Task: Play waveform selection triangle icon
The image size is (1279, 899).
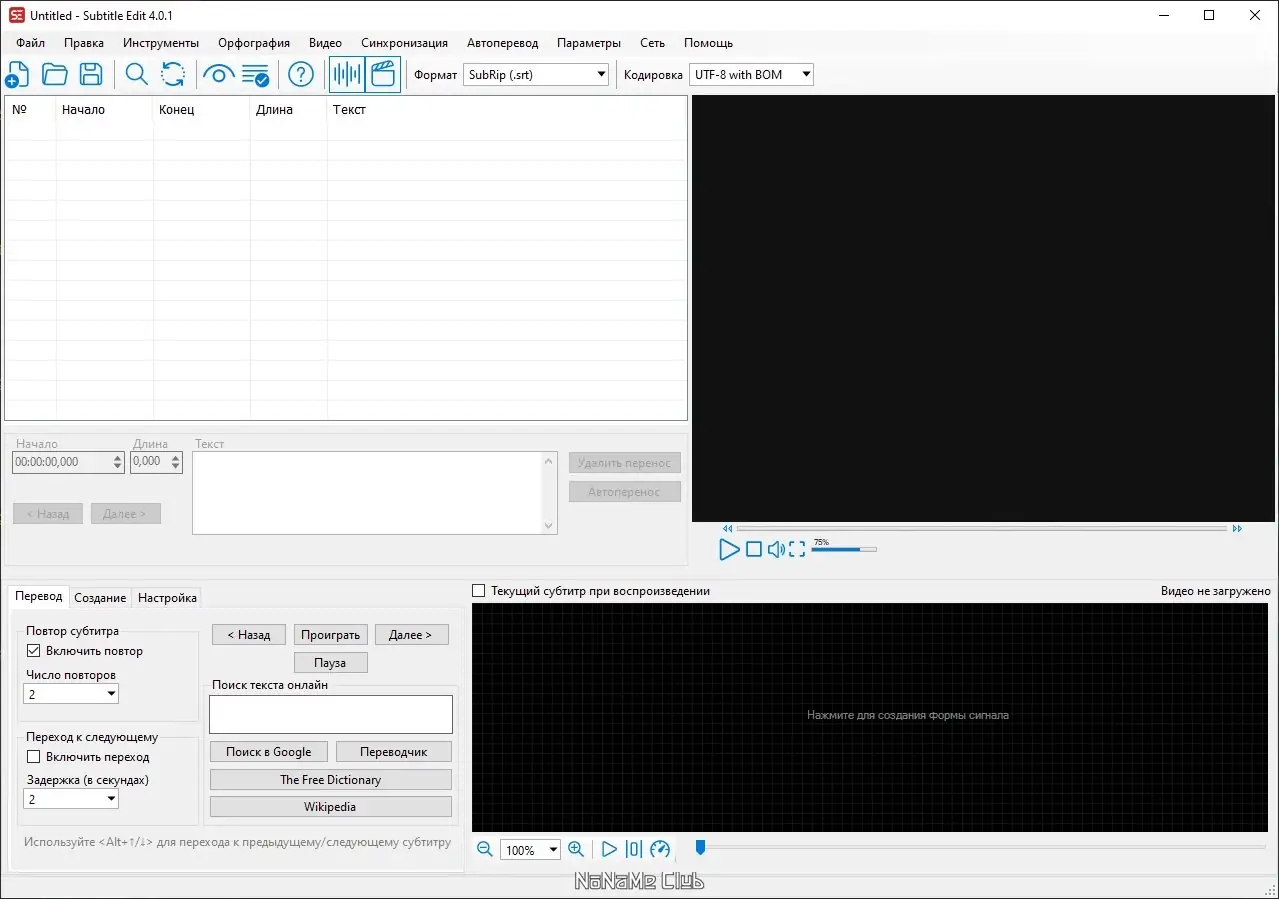Action: tap(609, 849)
